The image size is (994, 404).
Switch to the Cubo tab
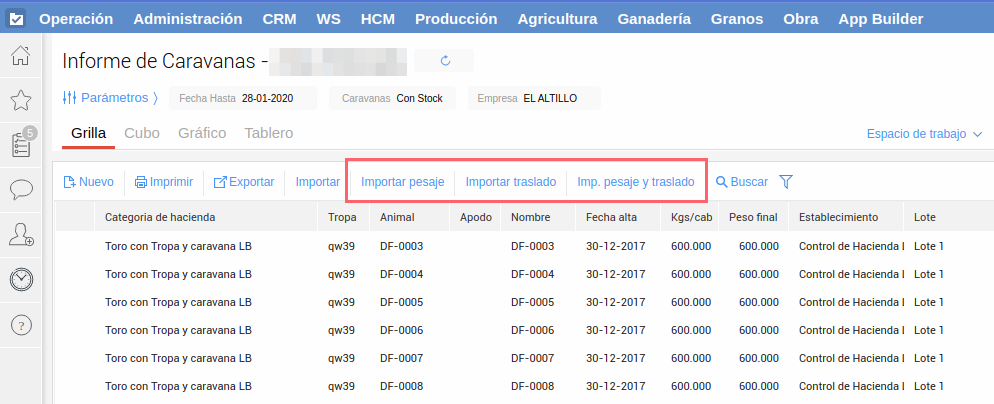142,133
